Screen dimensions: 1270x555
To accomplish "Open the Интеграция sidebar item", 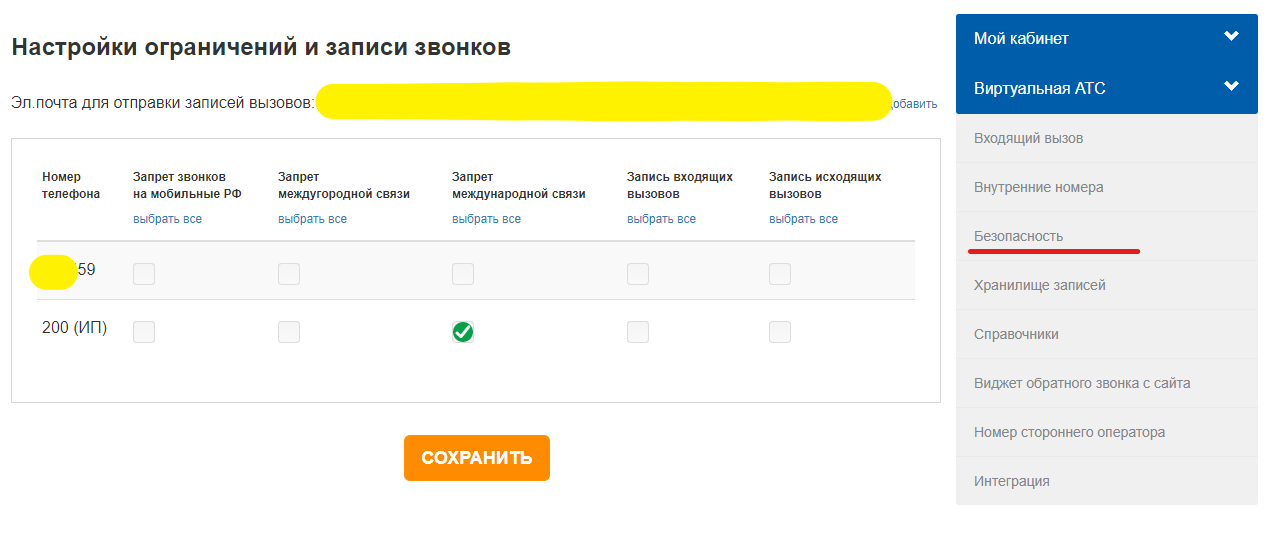I will point(1011,481).
